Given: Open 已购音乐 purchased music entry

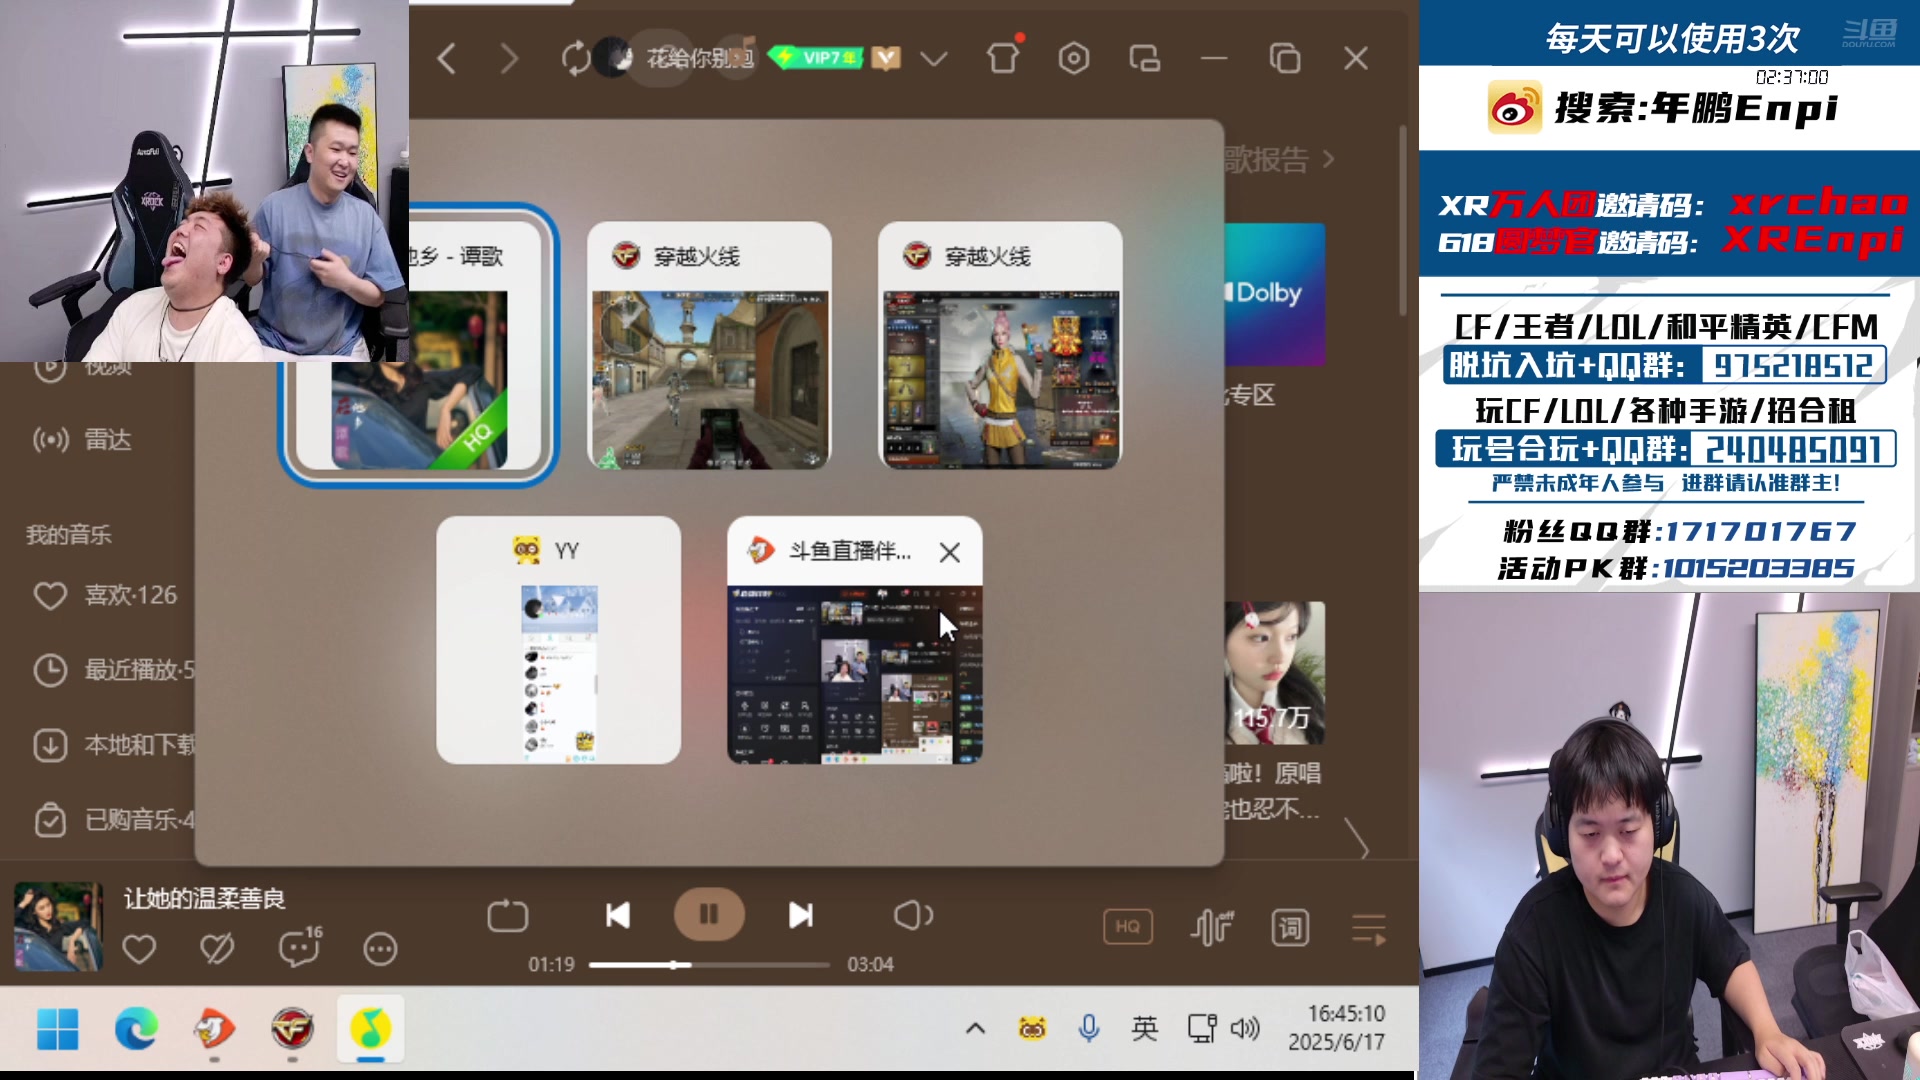Looking at the screenshot, I should [x=113, y=820].
